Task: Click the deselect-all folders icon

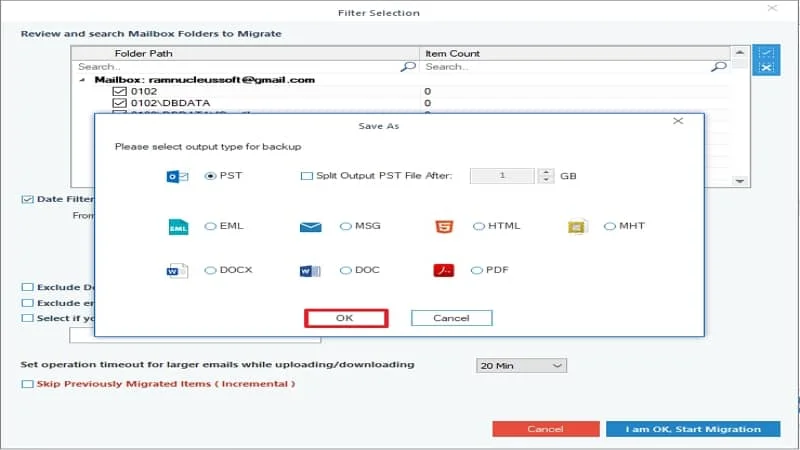Action: pyautogui.click(x=766, y=67)
